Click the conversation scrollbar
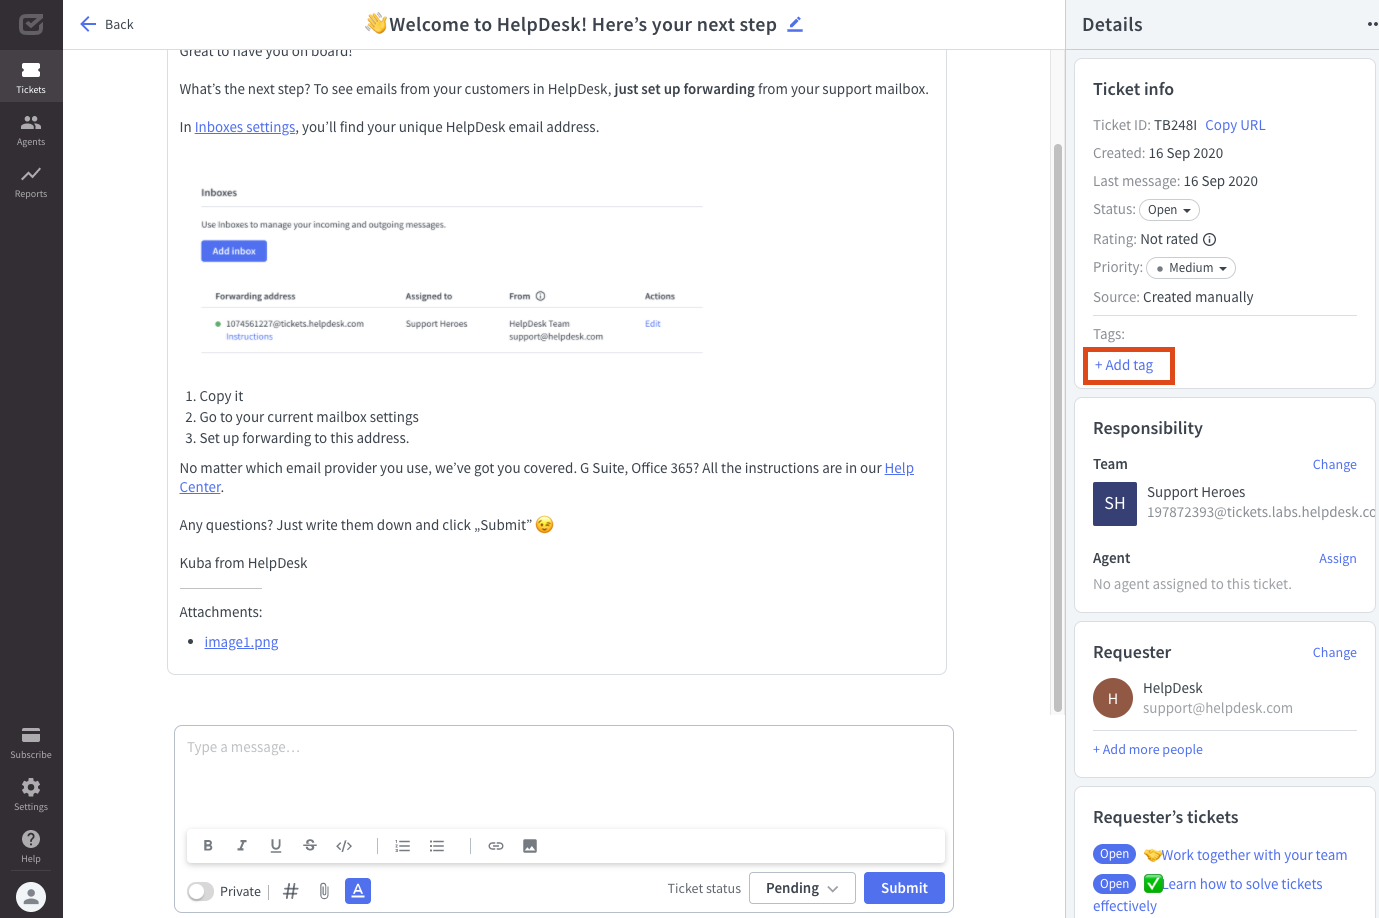 pos(1058,428)
